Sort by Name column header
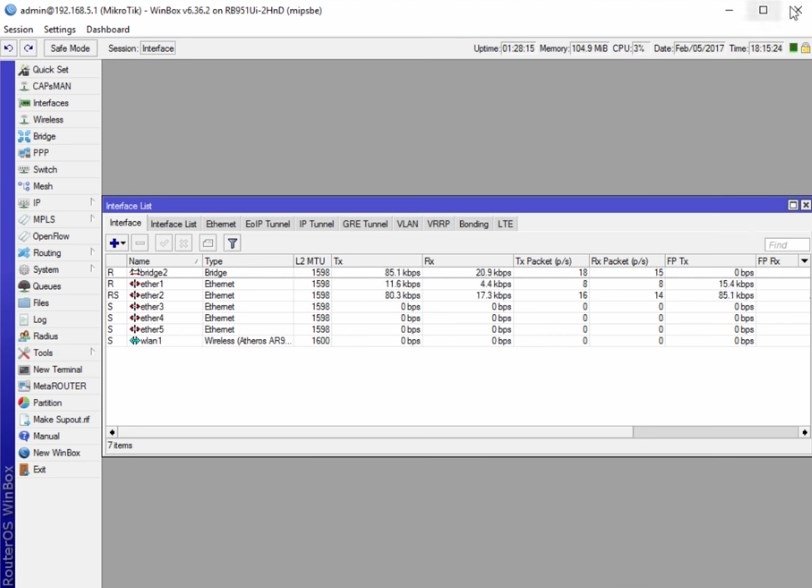This screenshot has width=812, height=588. [x=164, y=261]
